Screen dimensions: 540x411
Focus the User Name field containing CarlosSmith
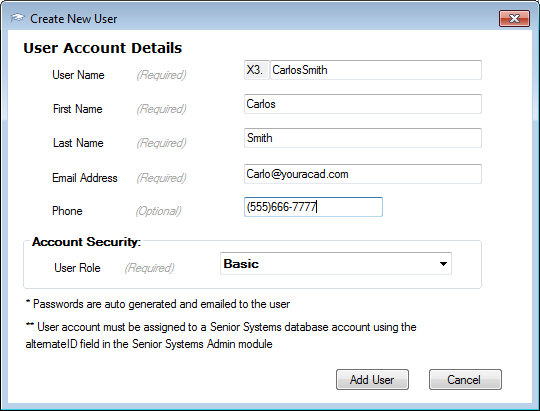pyautogui.click(x=375, y=70)
